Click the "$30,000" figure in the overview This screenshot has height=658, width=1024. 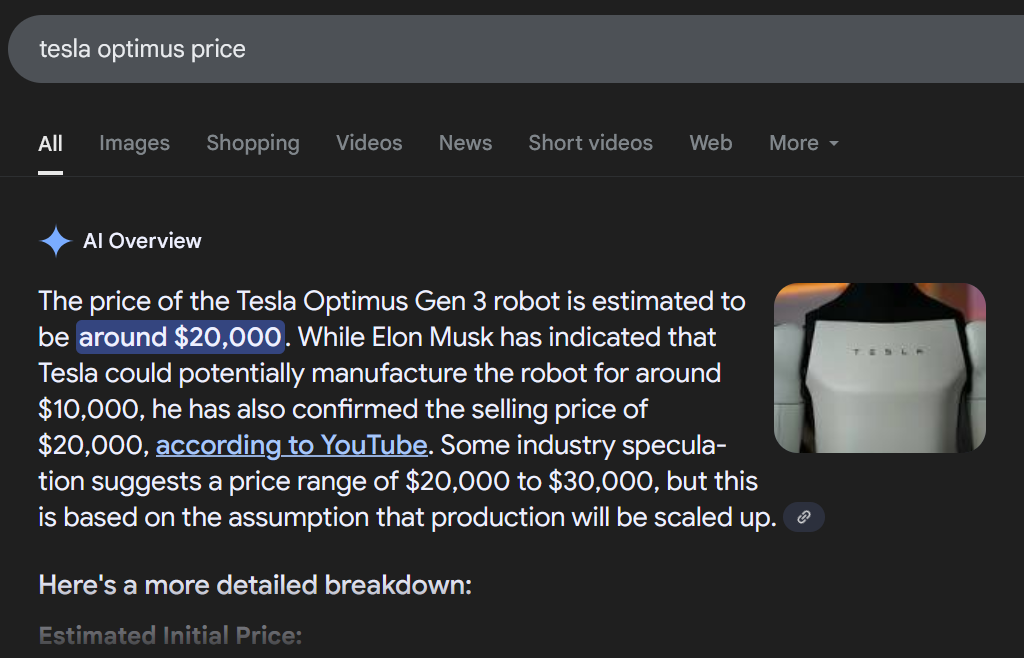click(x=603, y=480)
